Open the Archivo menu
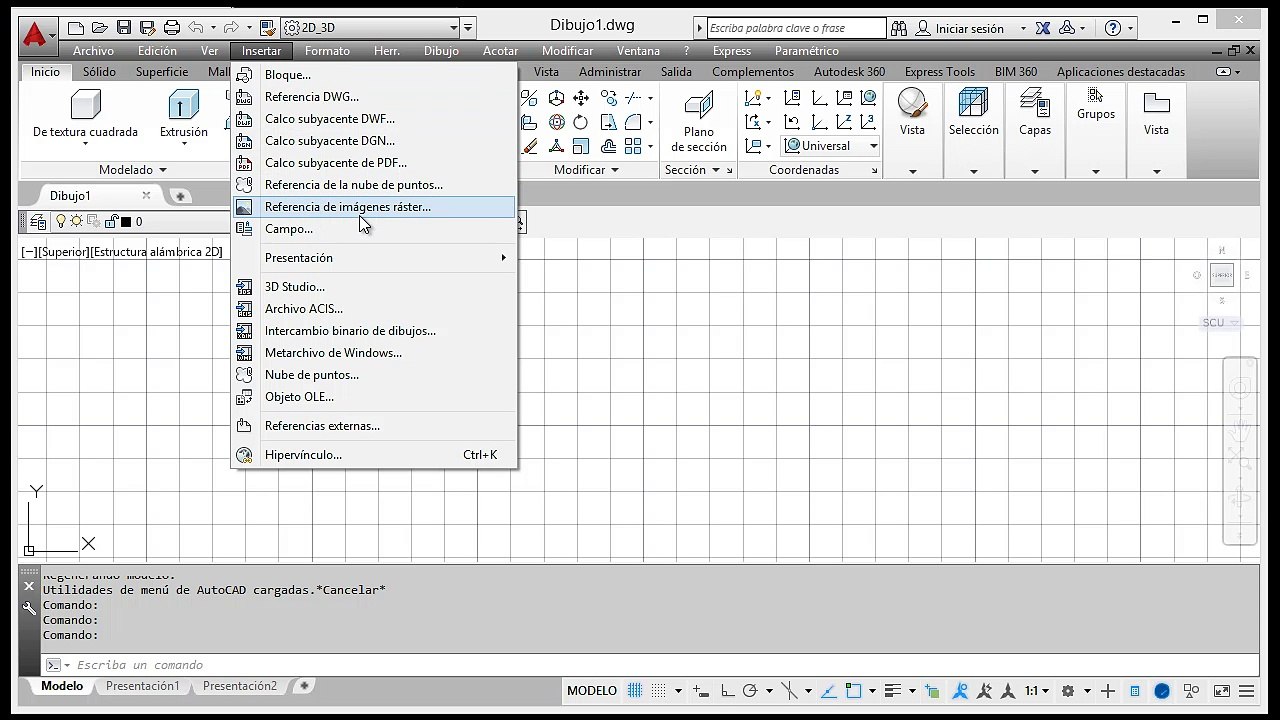The height and width of the screenshot is (720, 1280). click(94, 51)
